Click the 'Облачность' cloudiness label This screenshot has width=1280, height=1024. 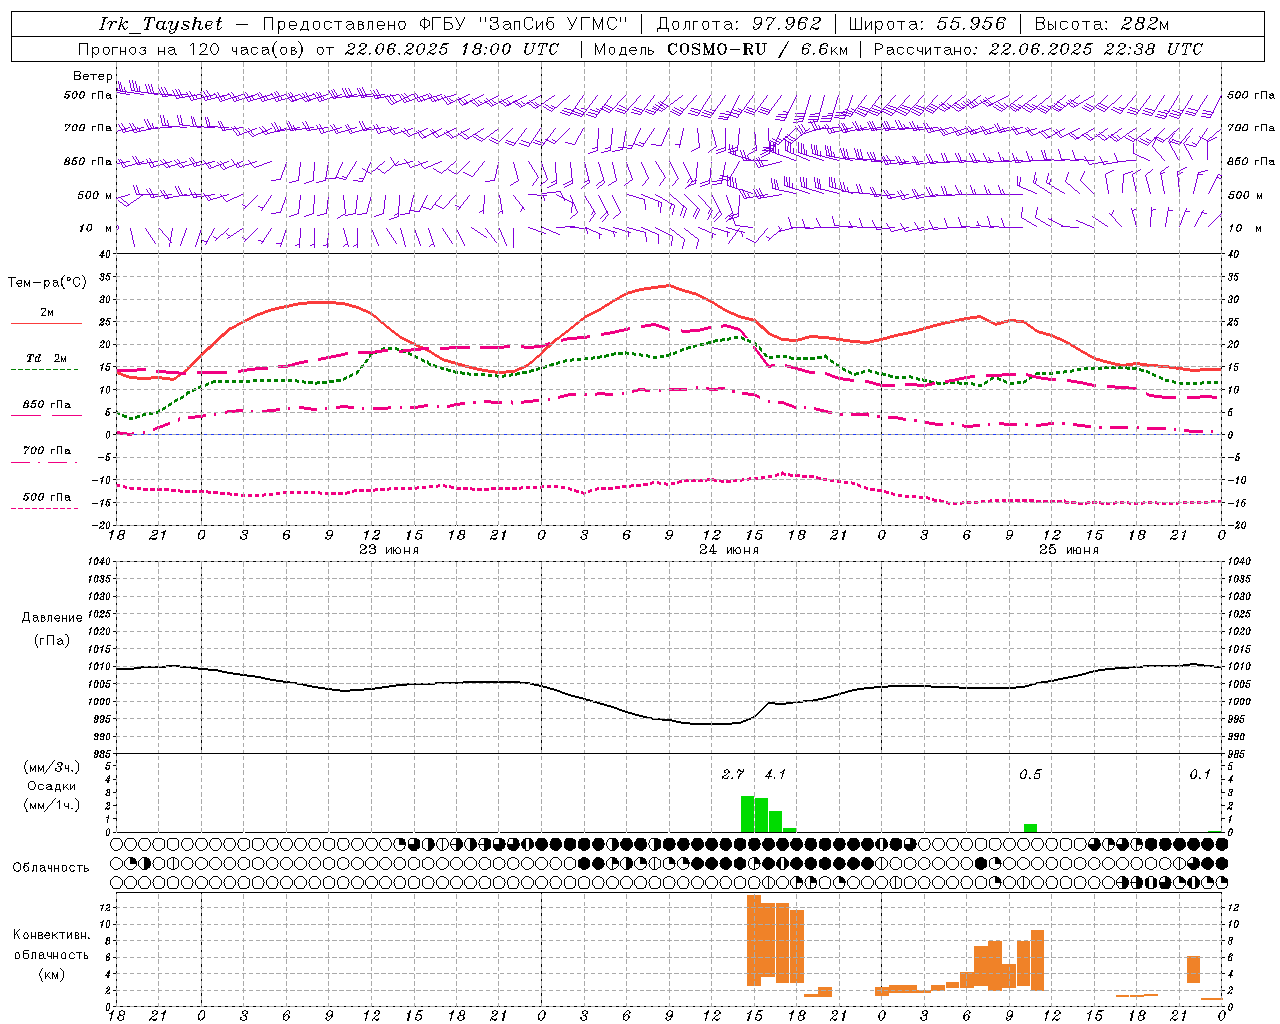[51, 867]
